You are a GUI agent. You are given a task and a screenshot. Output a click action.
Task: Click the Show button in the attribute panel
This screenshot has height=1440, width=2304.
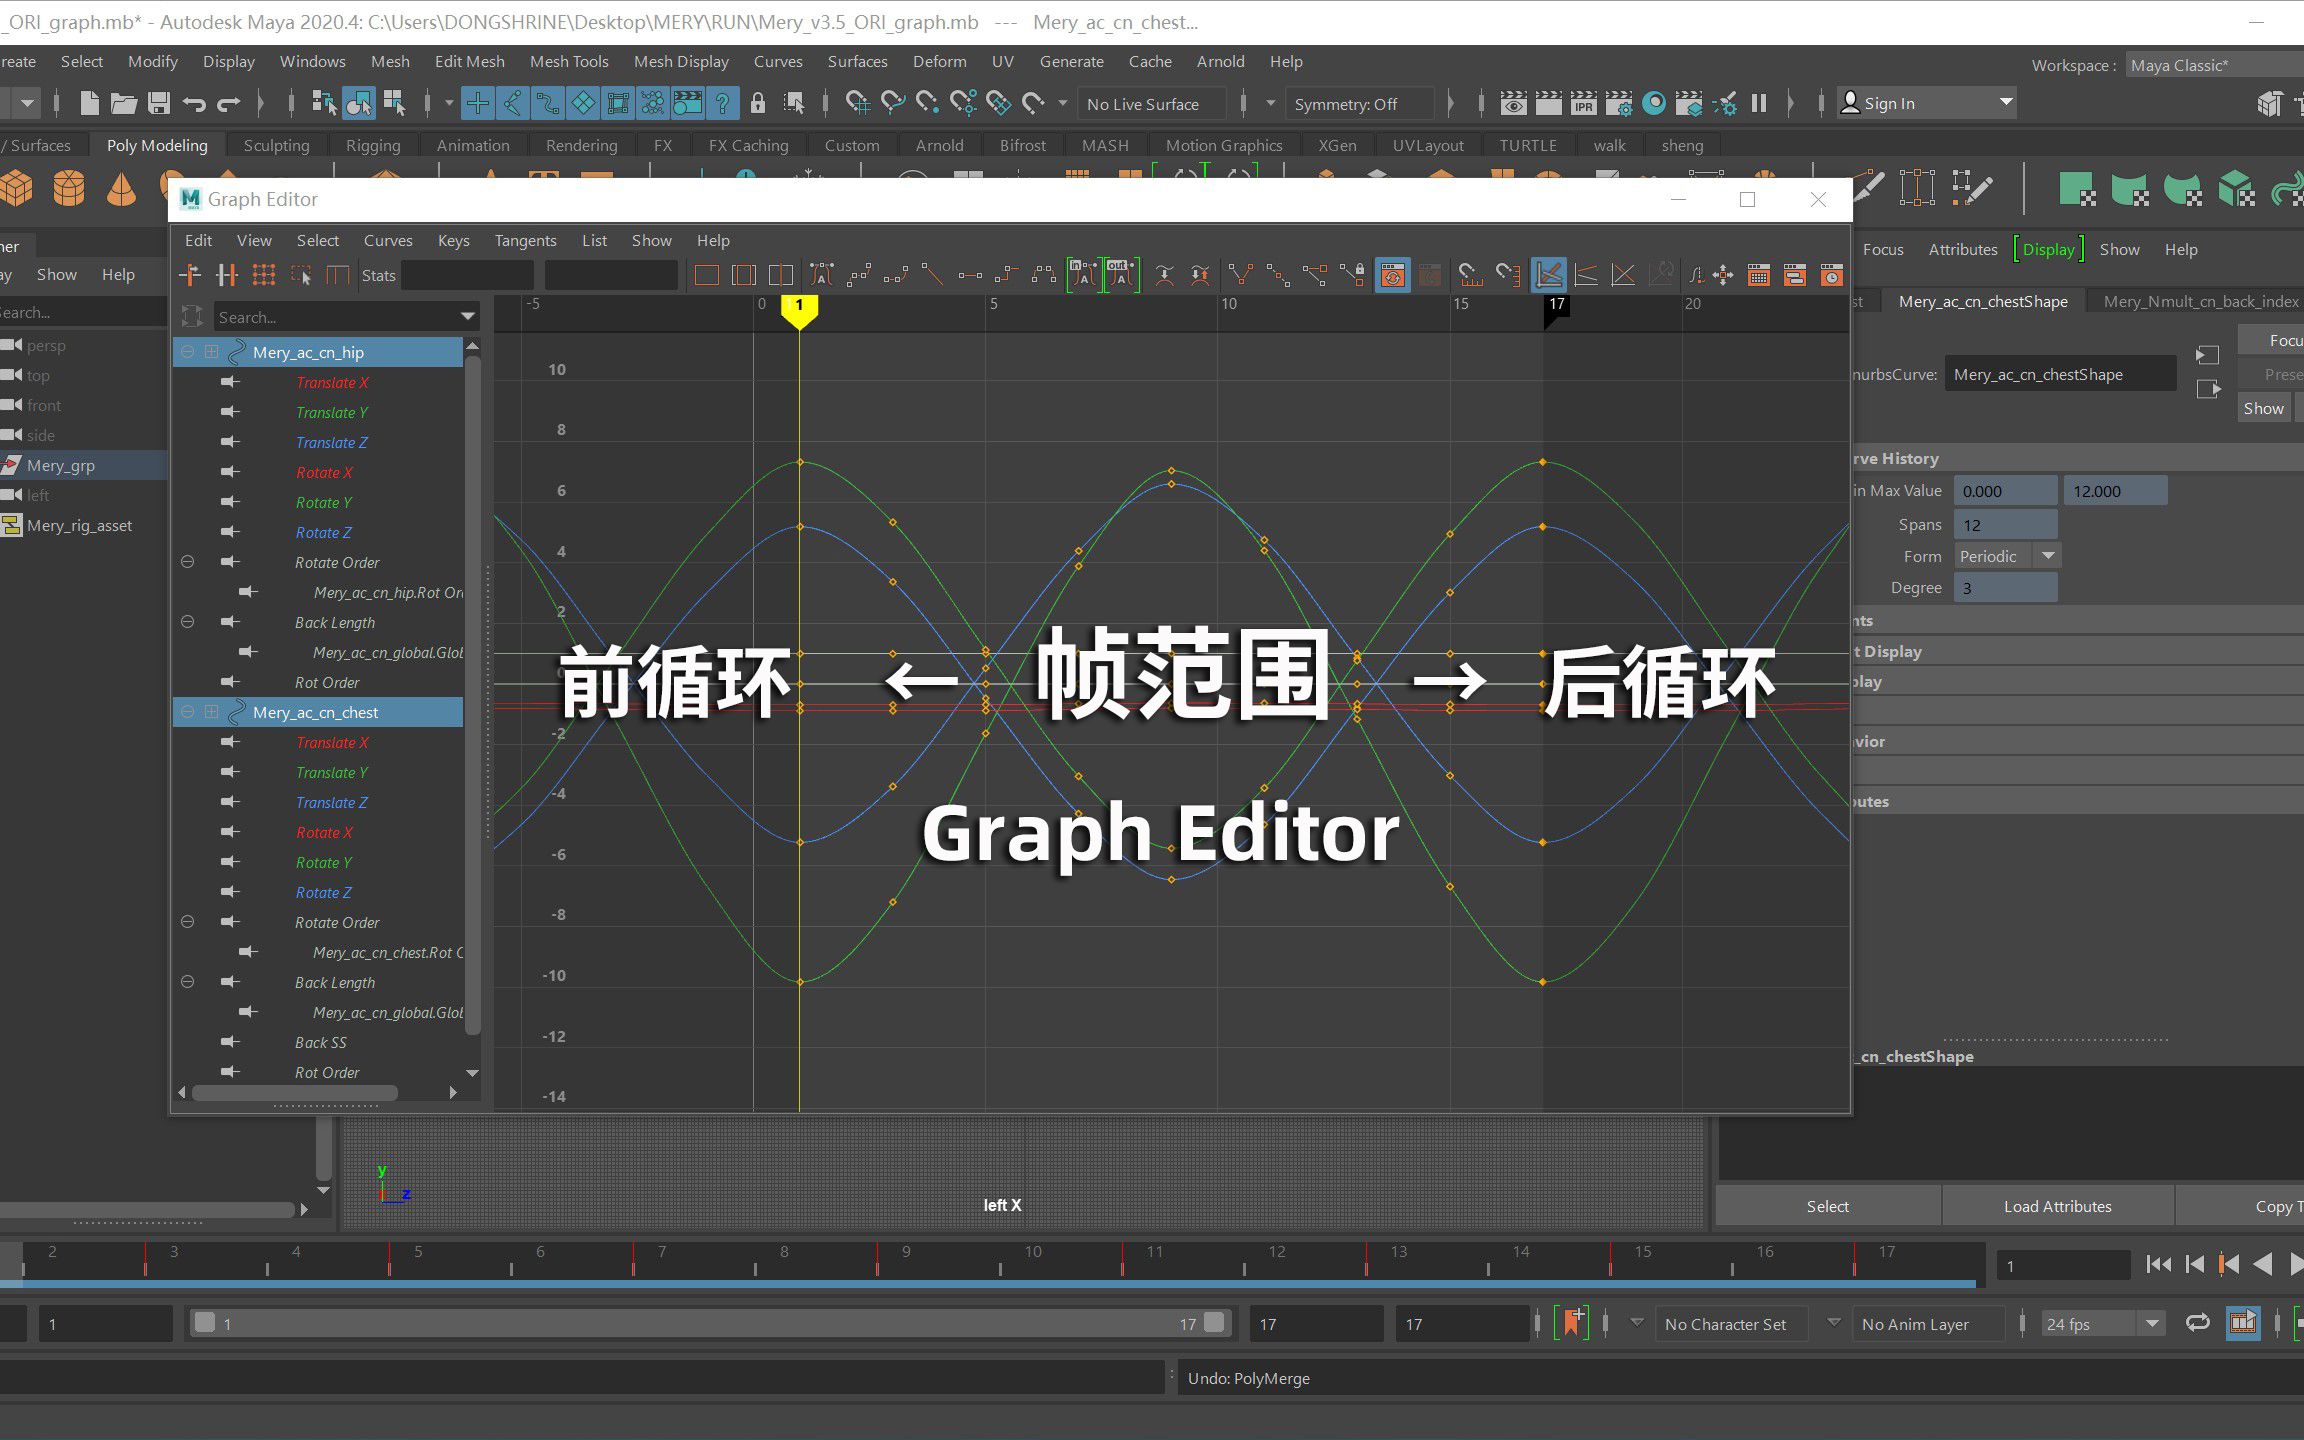coord(2263,407)
